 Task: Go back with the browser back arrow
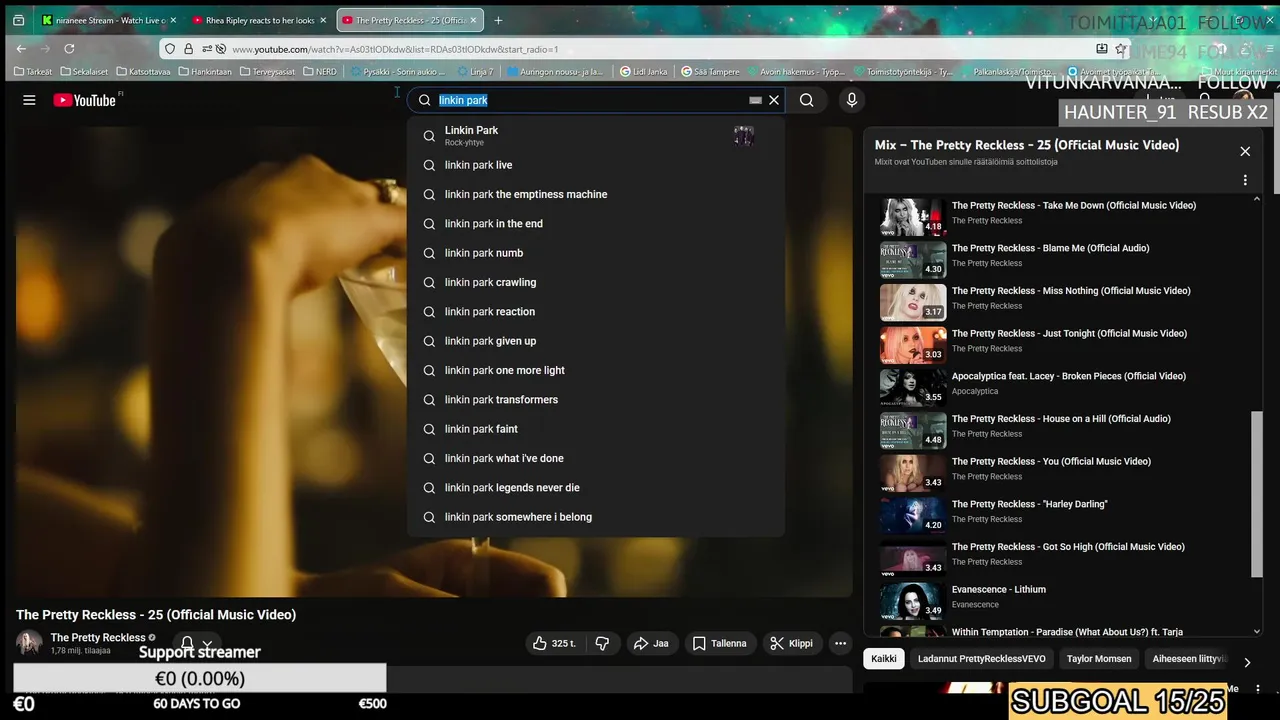tap(21, 48)
